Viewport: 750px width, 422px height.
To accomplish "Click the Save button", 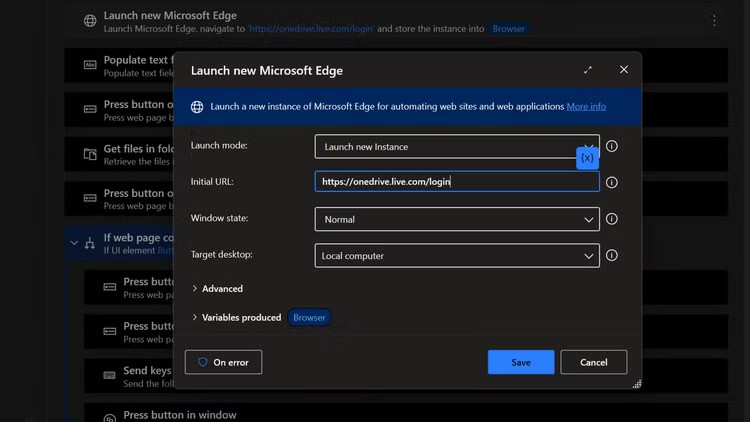I will (x=521, y=362).
